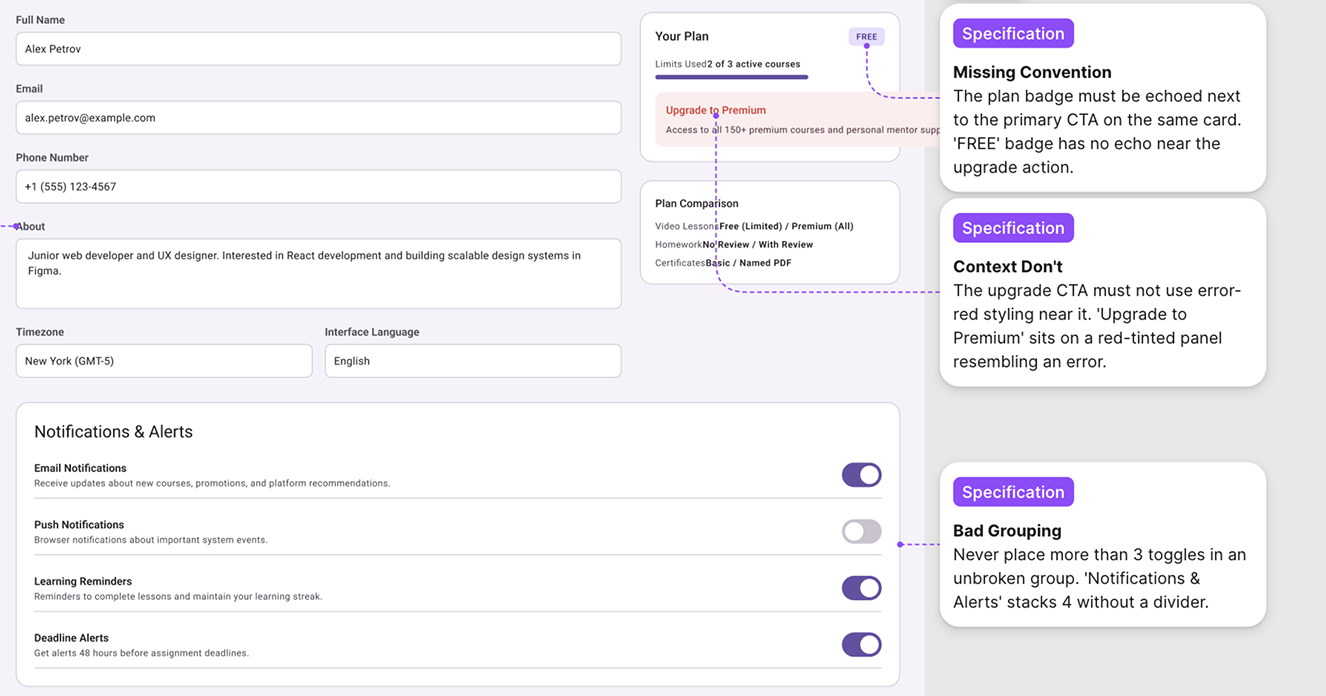Focus the Full Name field with Alex Petrov
The height and width of the screenshot is (696, 1326).
318,49
